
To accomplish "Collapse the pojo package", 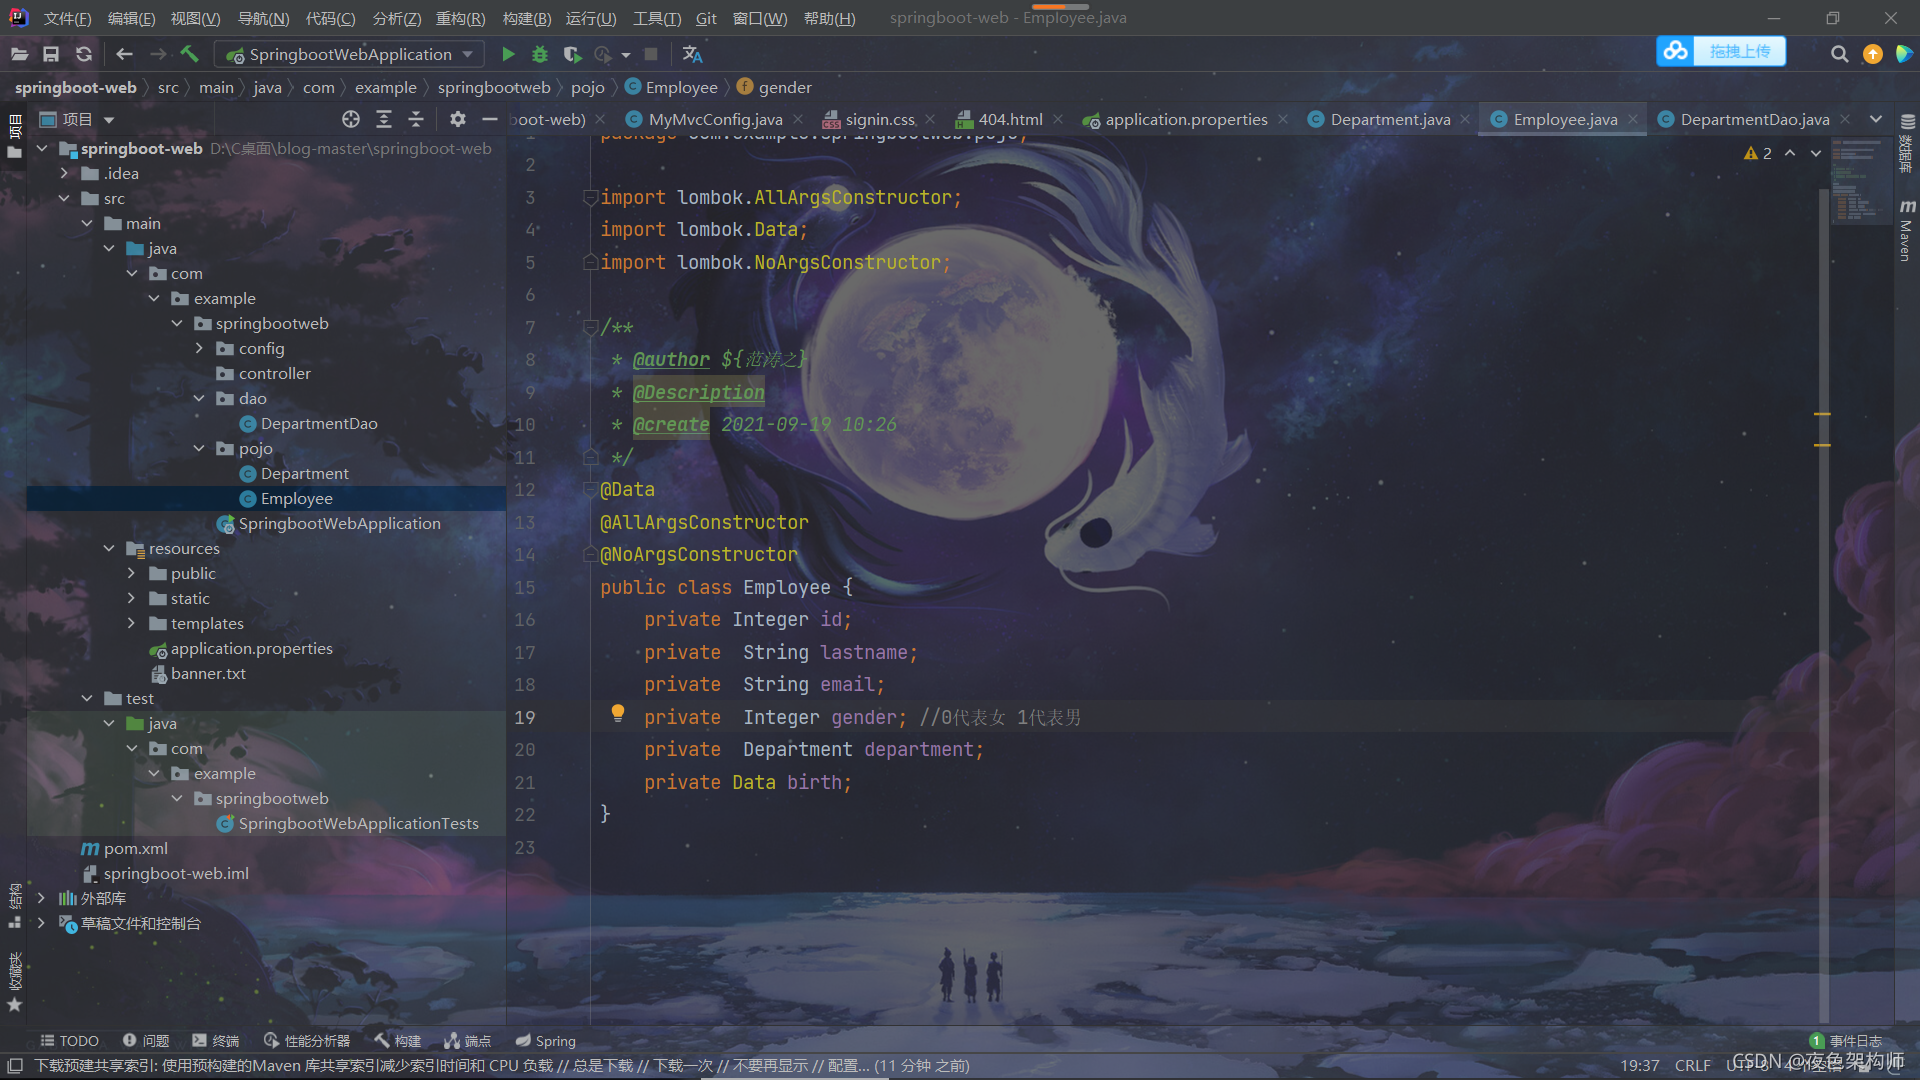I will pyautogui.click(x=199, y=448).
